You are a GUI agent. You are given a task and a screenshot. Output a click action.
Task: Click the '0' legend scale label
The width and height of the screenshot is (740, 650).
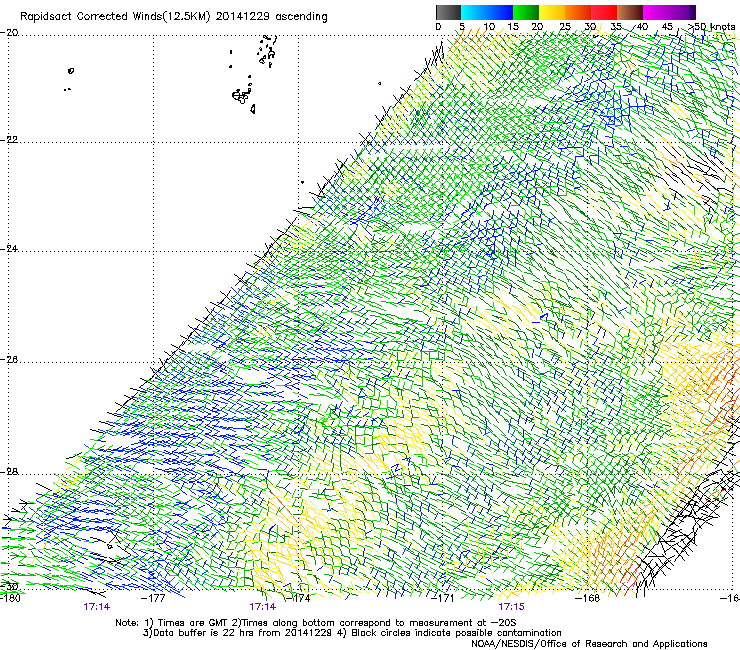tap(438, 27)
